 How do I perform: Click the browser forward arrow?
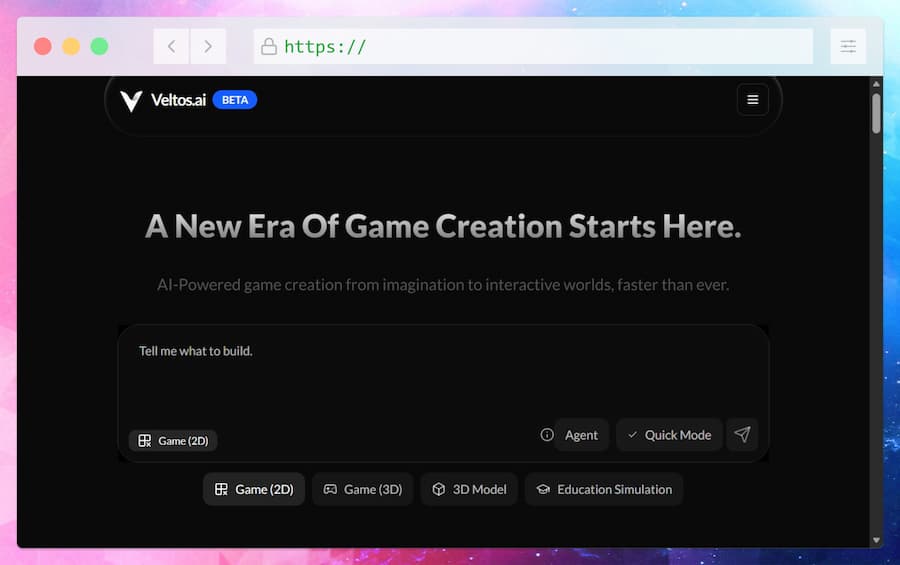coord(208,46)
